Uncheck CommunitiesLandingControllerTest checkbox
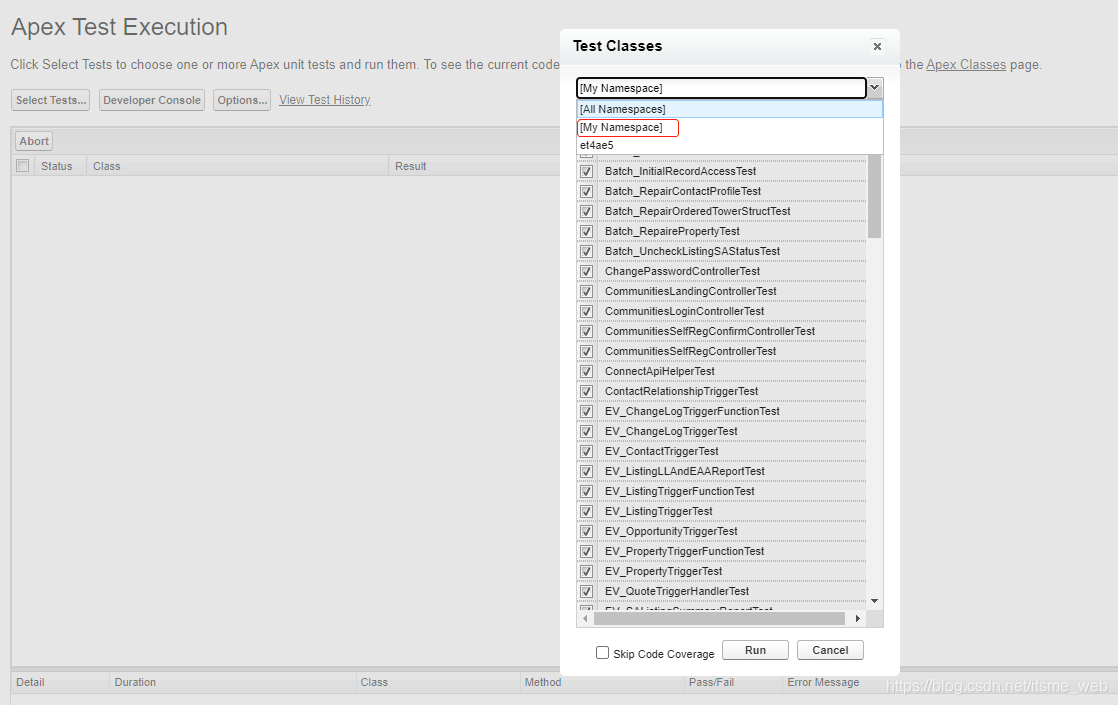The height and width of the screenshot is (705, 1118). click(586, 292)
